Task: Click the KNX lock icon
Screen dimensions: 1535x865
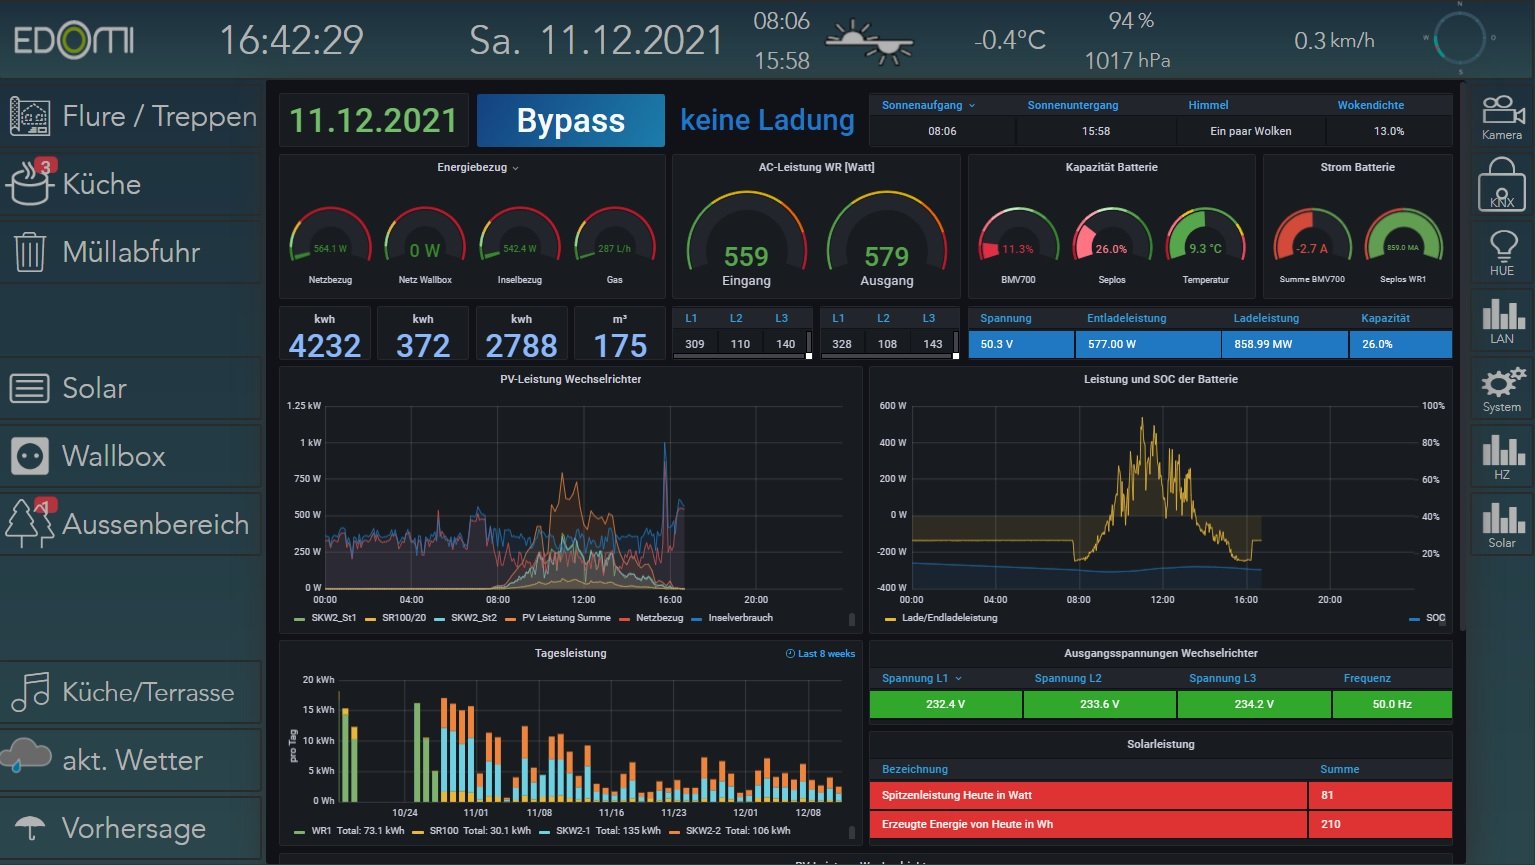Action: [x=1501, y=185]
